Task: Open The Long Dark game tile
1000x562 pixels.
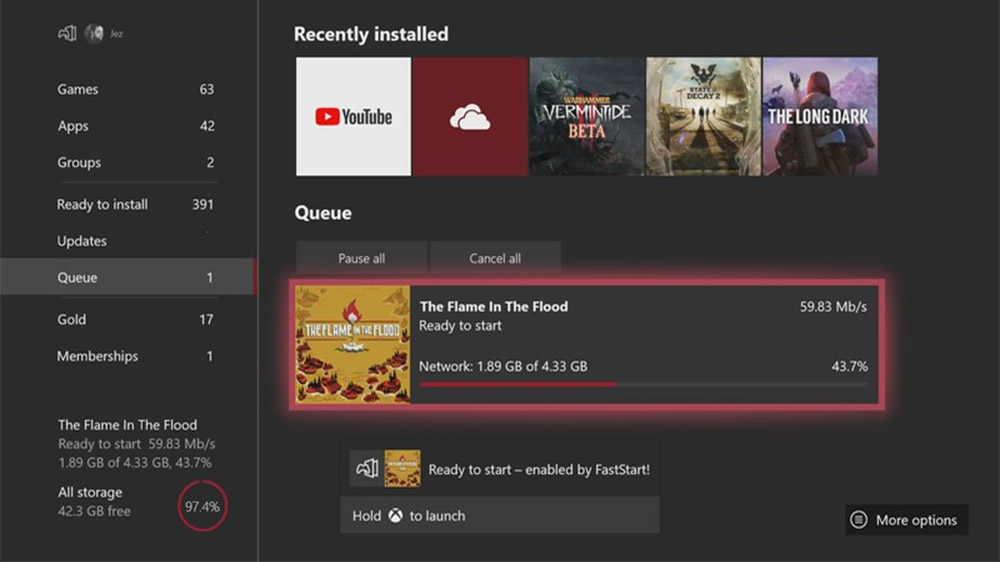Action: 820,116
